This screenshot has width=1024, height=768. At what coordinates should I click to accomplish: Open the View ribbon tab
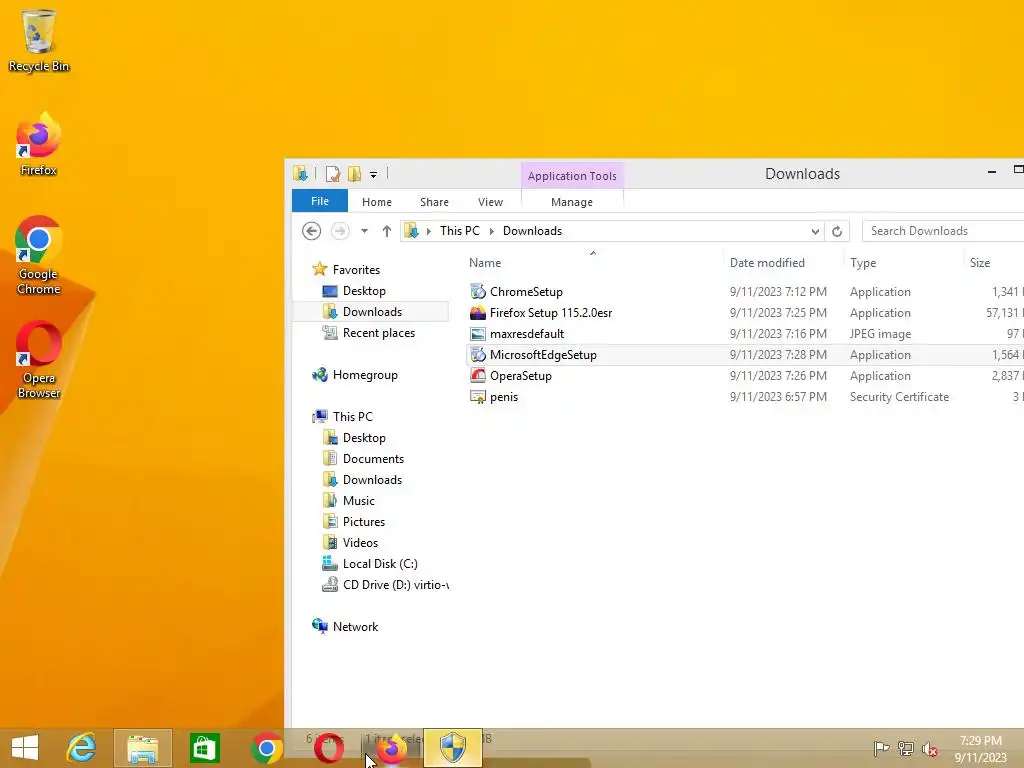490,202
